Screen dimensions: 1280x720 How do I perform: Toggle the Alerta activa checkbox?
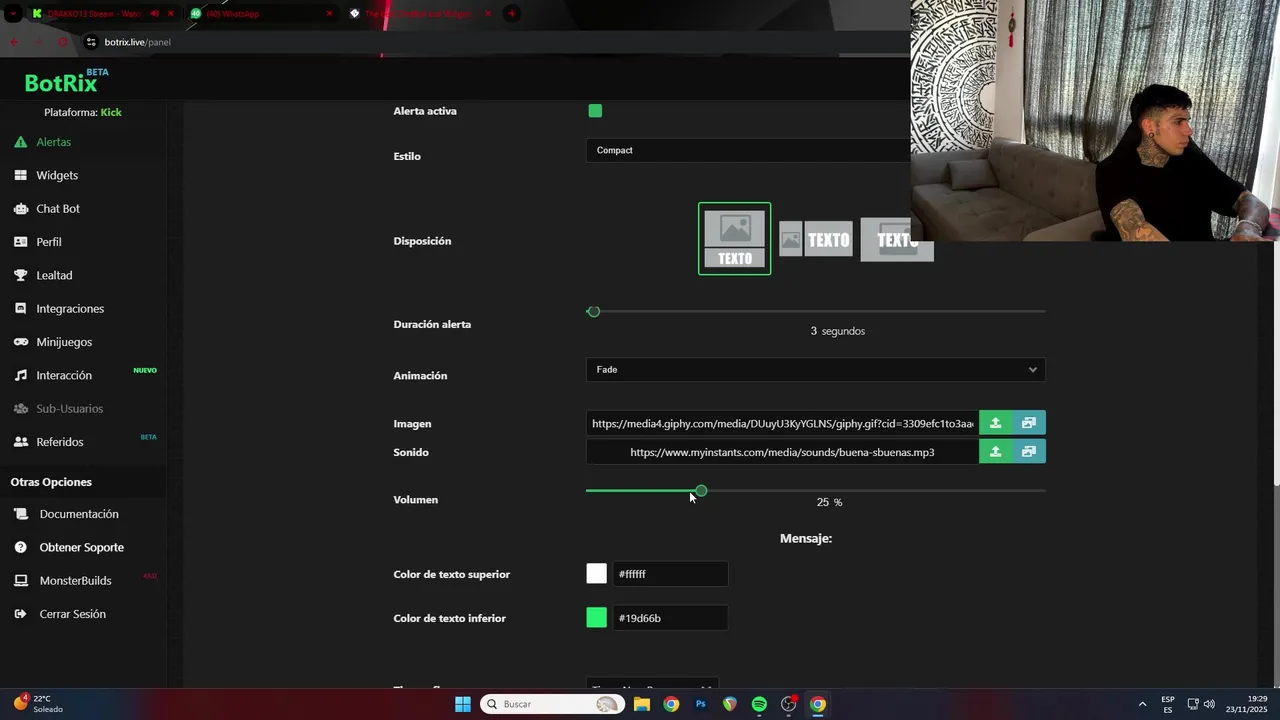[x=595, y=111]
